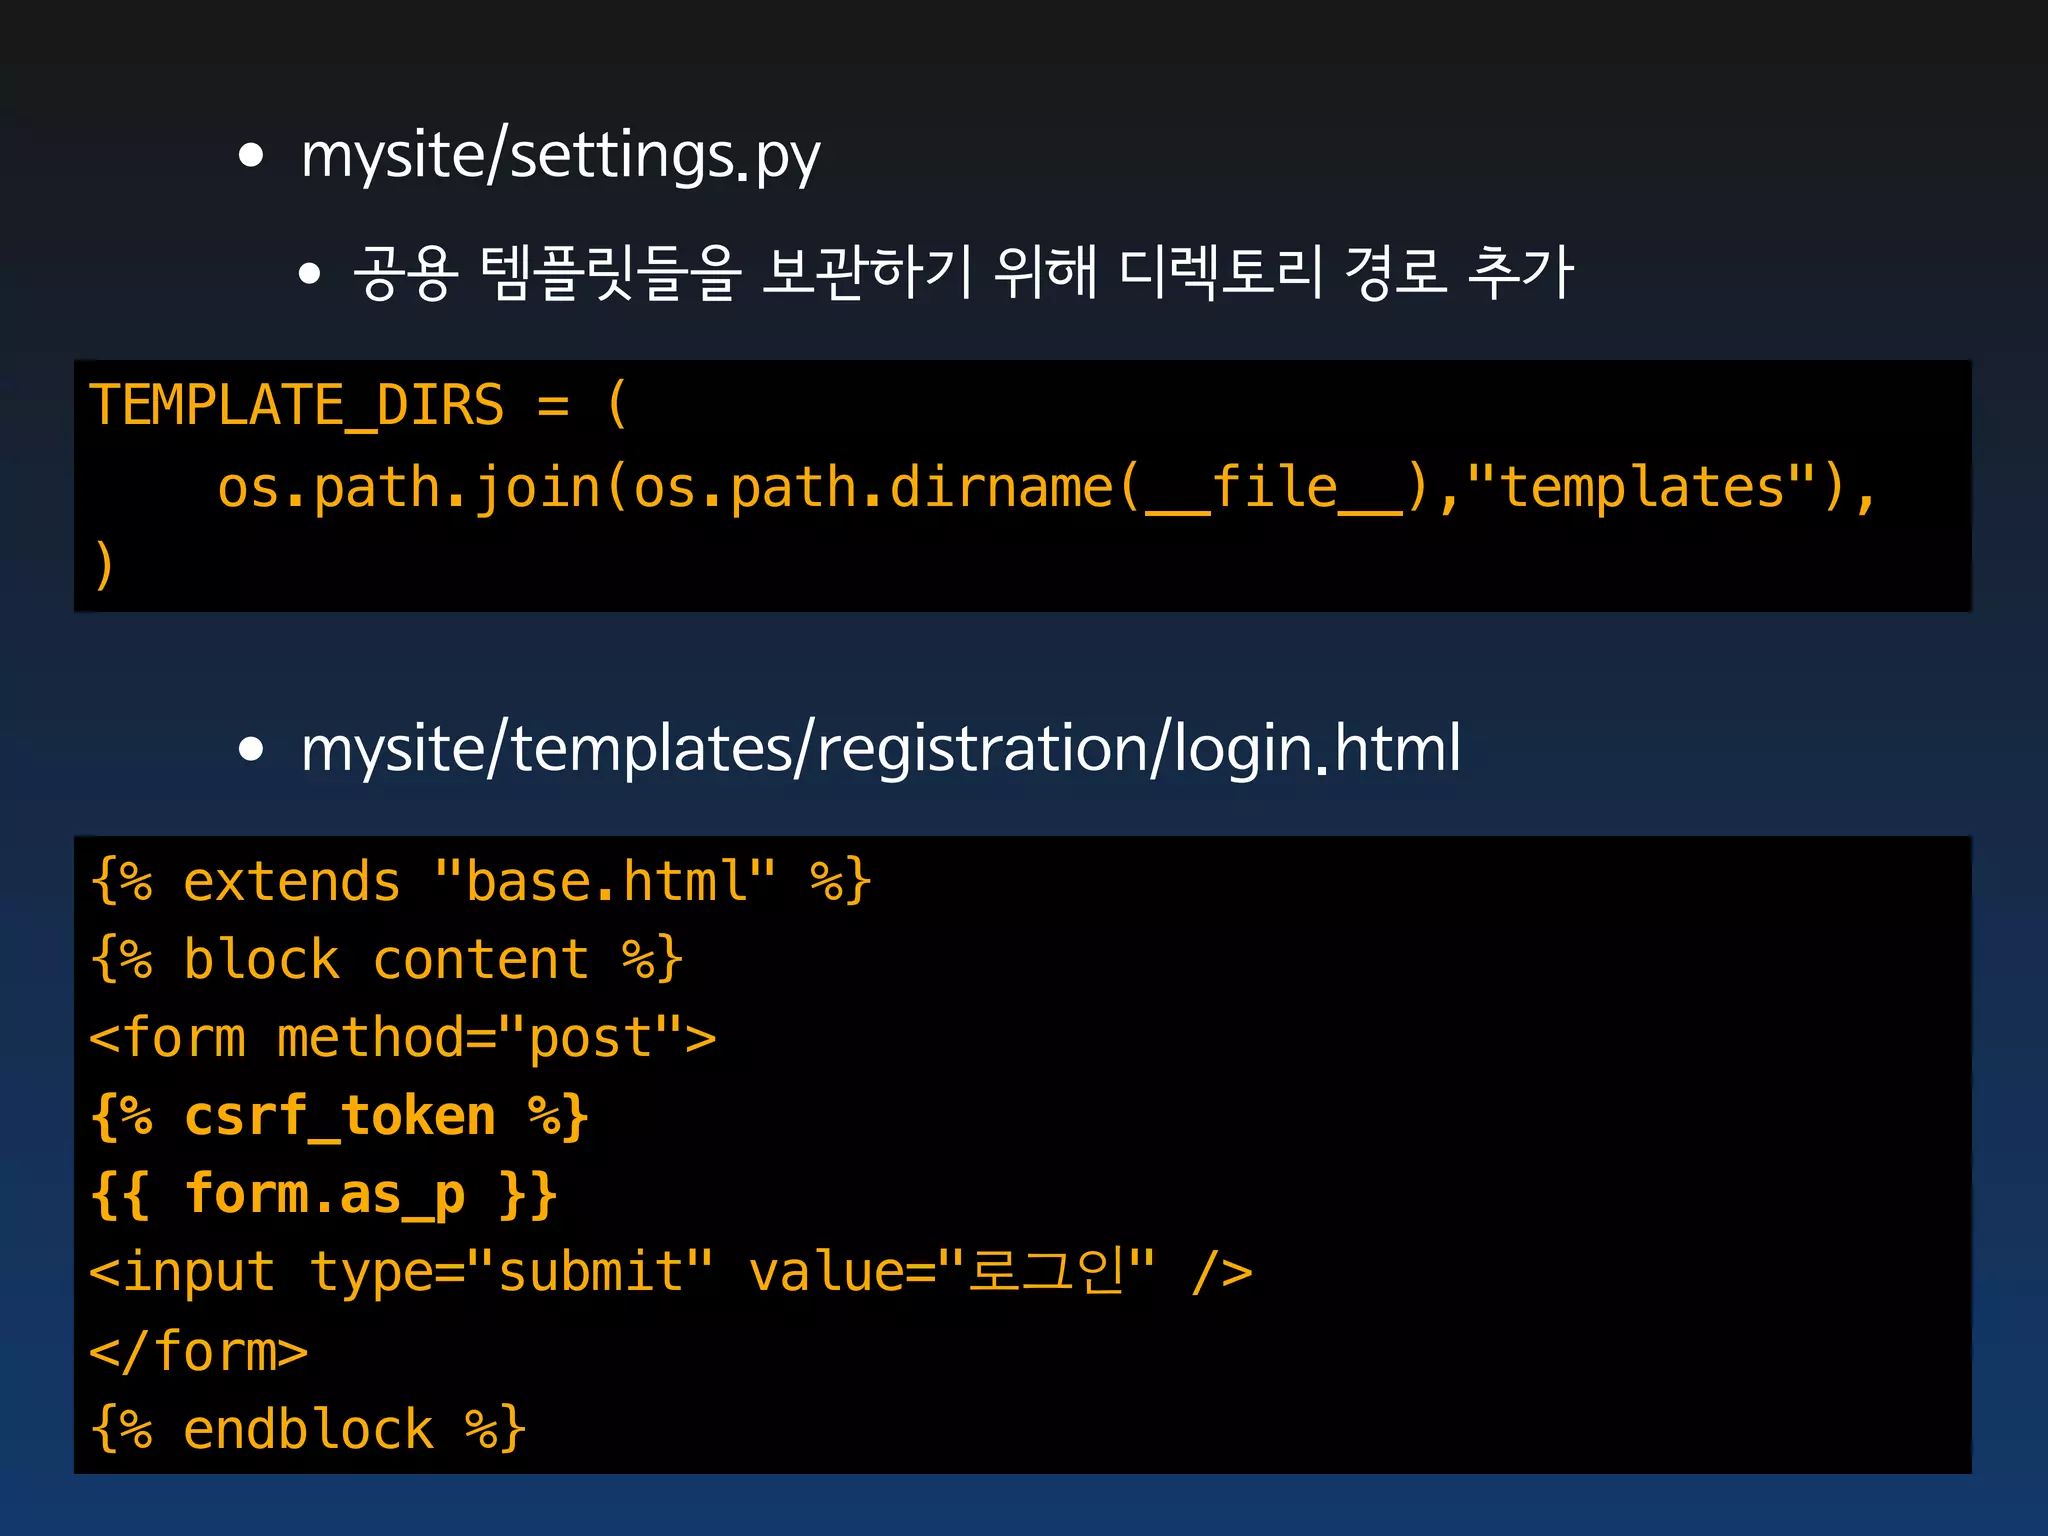Click the '<form method="post">' line
The image size is (2048, 1536).
402,1037
